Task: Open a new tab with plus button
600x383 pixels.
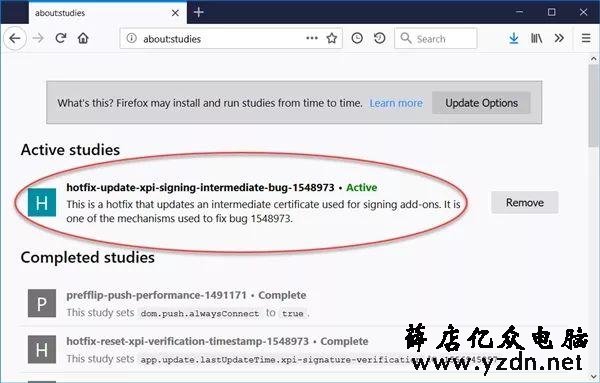Action: [x=199, y=12]
